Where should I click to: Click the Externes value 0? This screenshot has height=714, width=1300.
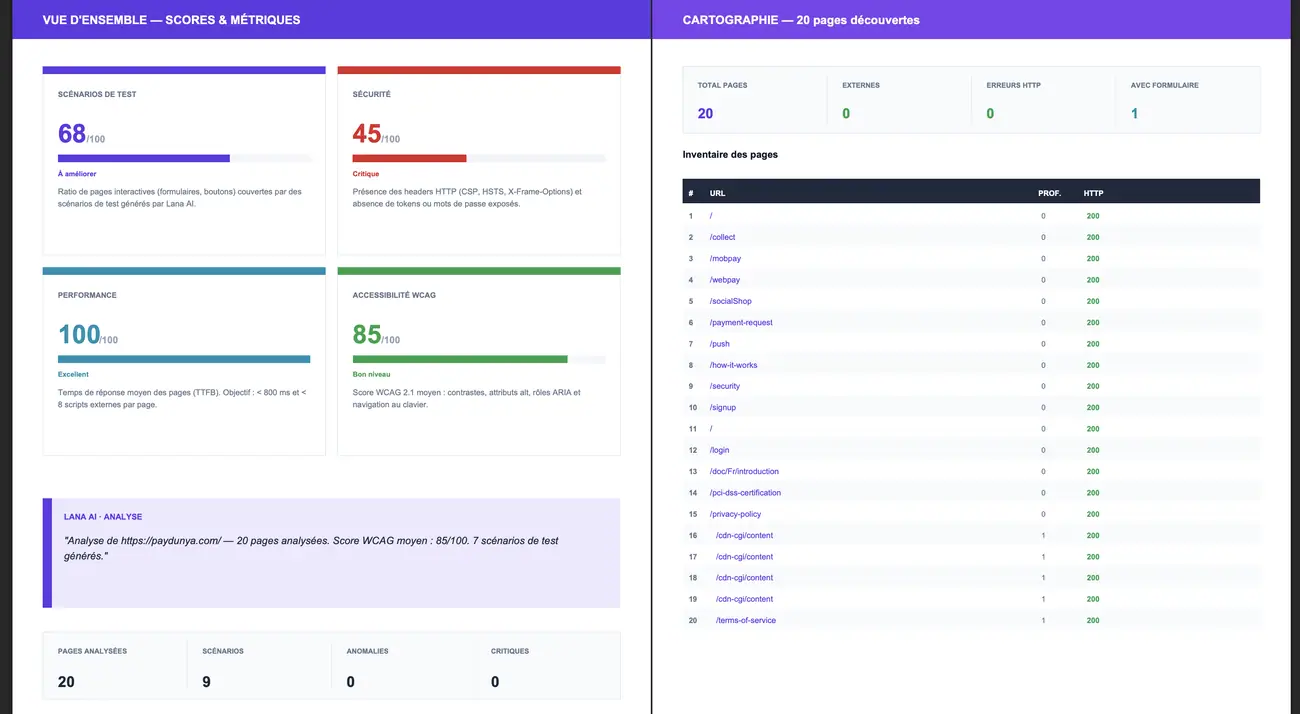846,114
